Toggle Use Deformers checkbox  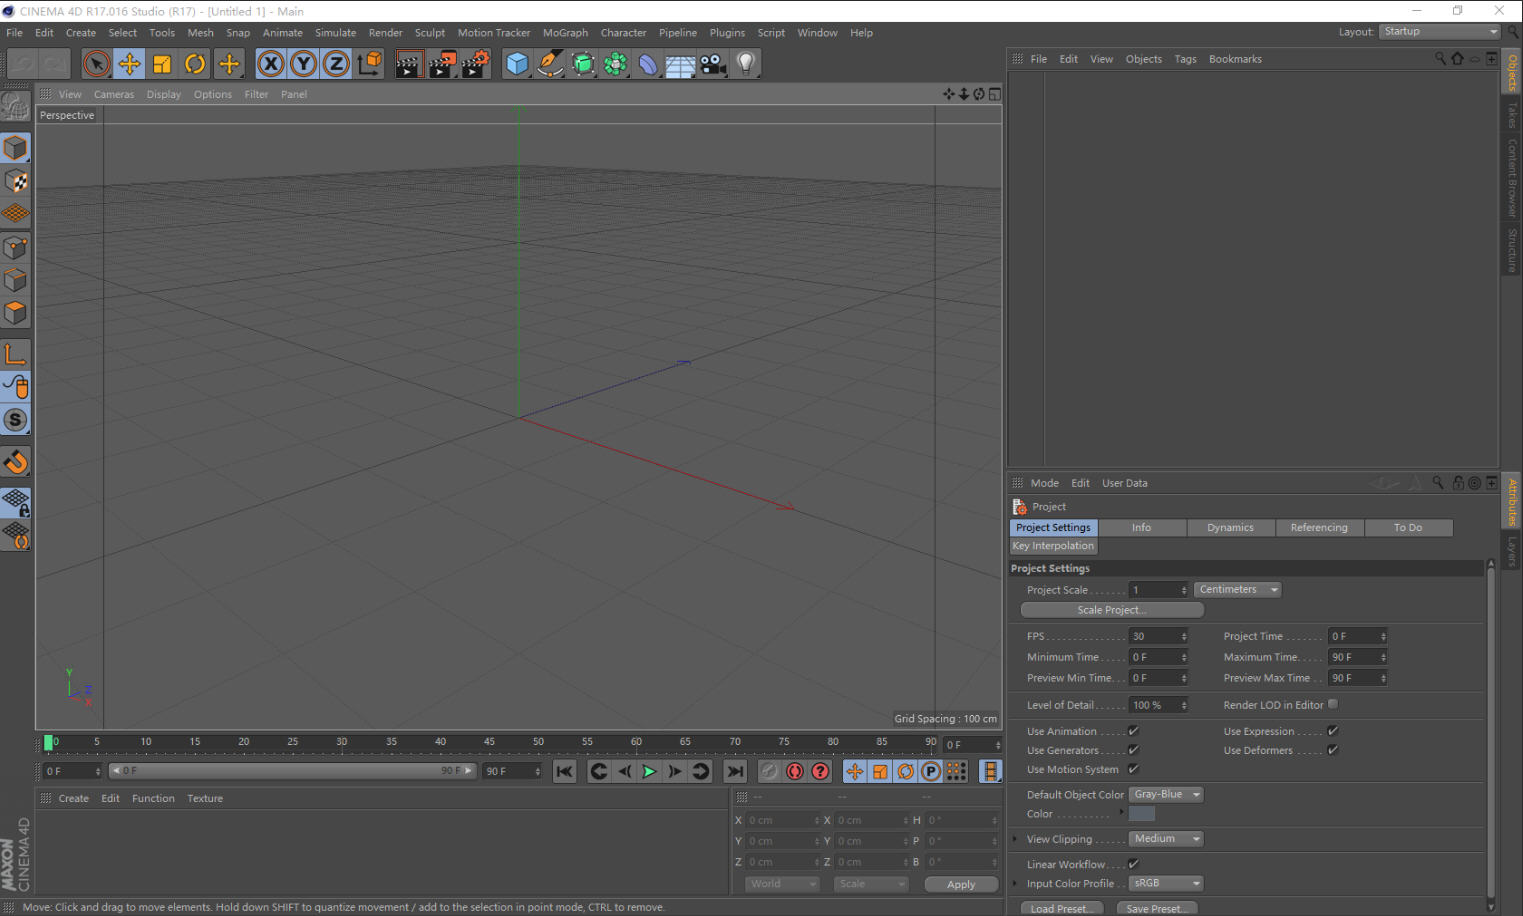1332,750
